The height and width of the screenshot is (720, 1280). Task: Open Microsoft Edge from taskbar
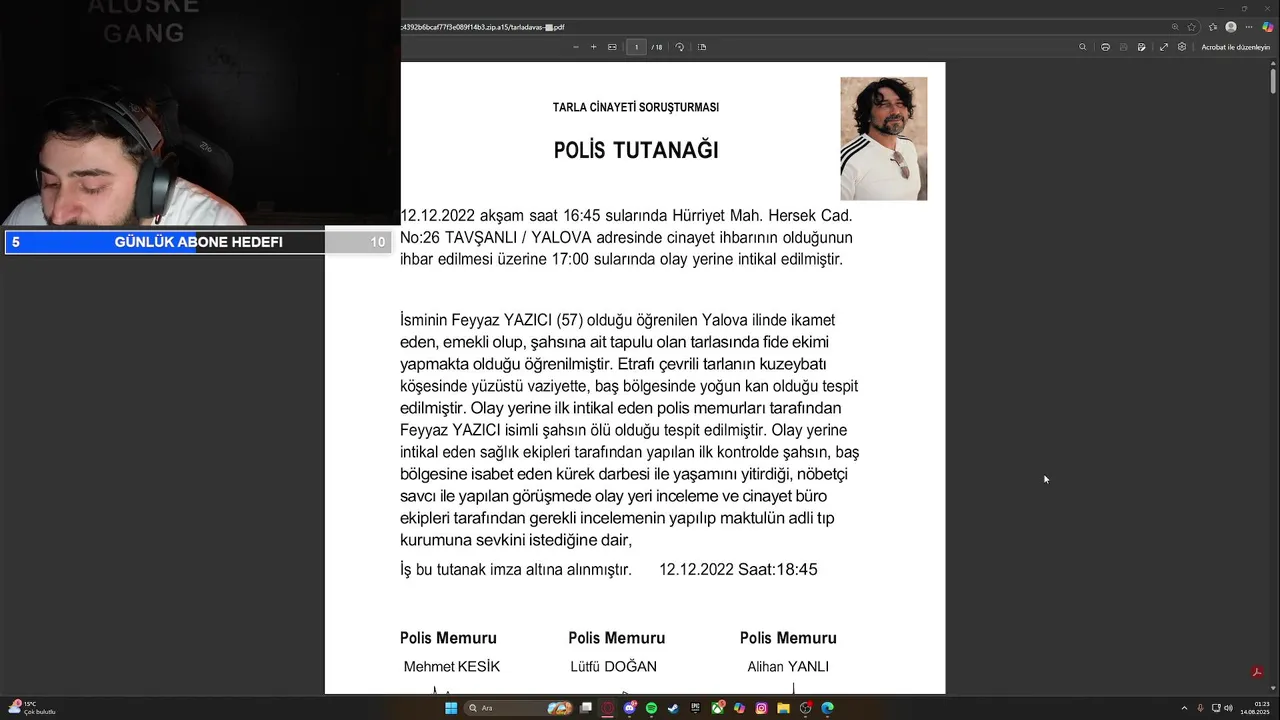click(x=827, y=708)
